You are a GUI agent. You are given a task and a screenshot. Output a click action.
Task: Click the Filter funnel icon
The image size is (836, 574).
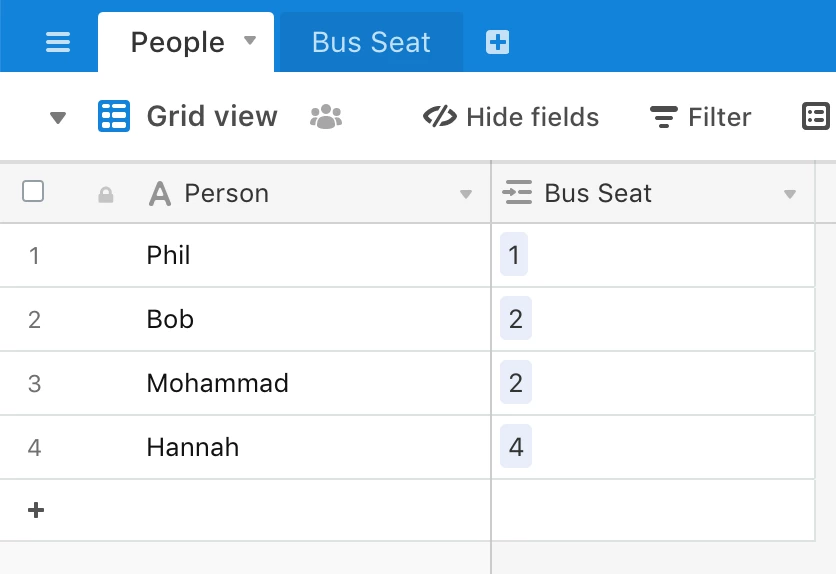(x=663, y=117)
